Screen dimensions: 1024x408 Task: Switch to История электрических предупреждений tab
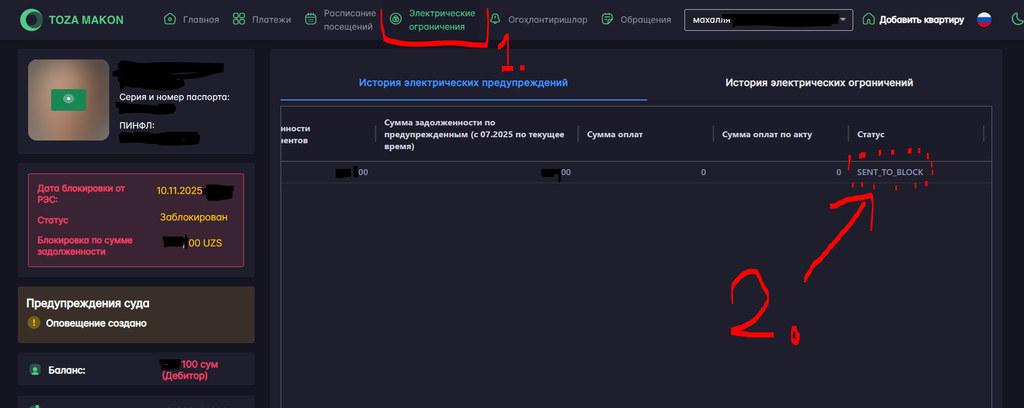[463, 83]
